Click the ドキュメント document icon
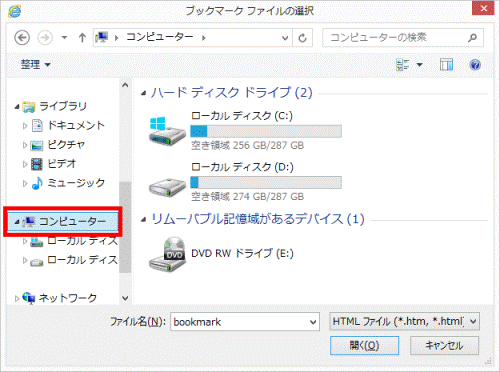This screenshot has height=372, width=500. 37,126
